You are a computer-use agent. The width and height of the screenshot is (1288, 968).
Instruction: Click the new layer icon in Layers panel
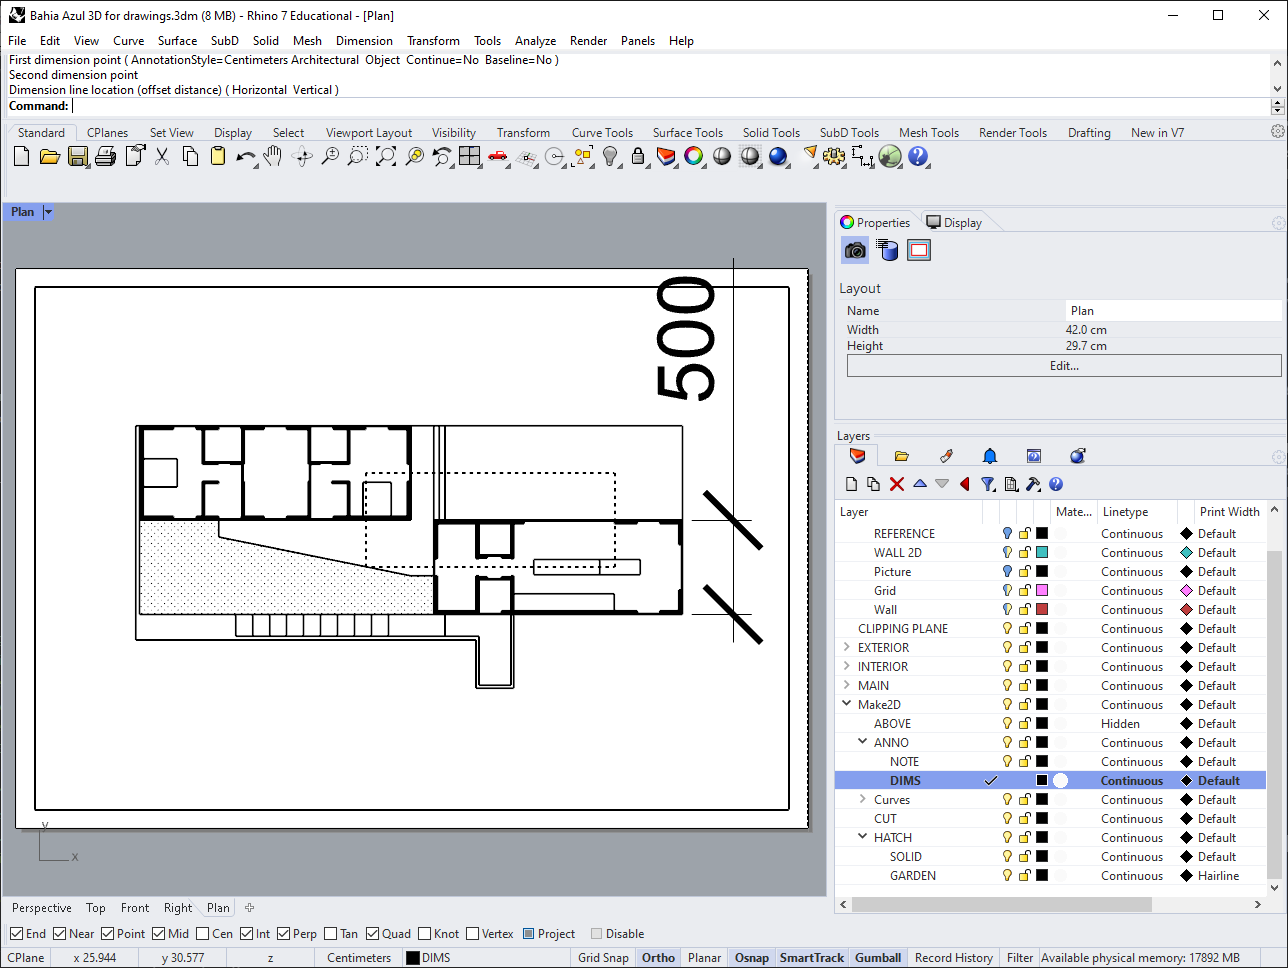(851, 484)
